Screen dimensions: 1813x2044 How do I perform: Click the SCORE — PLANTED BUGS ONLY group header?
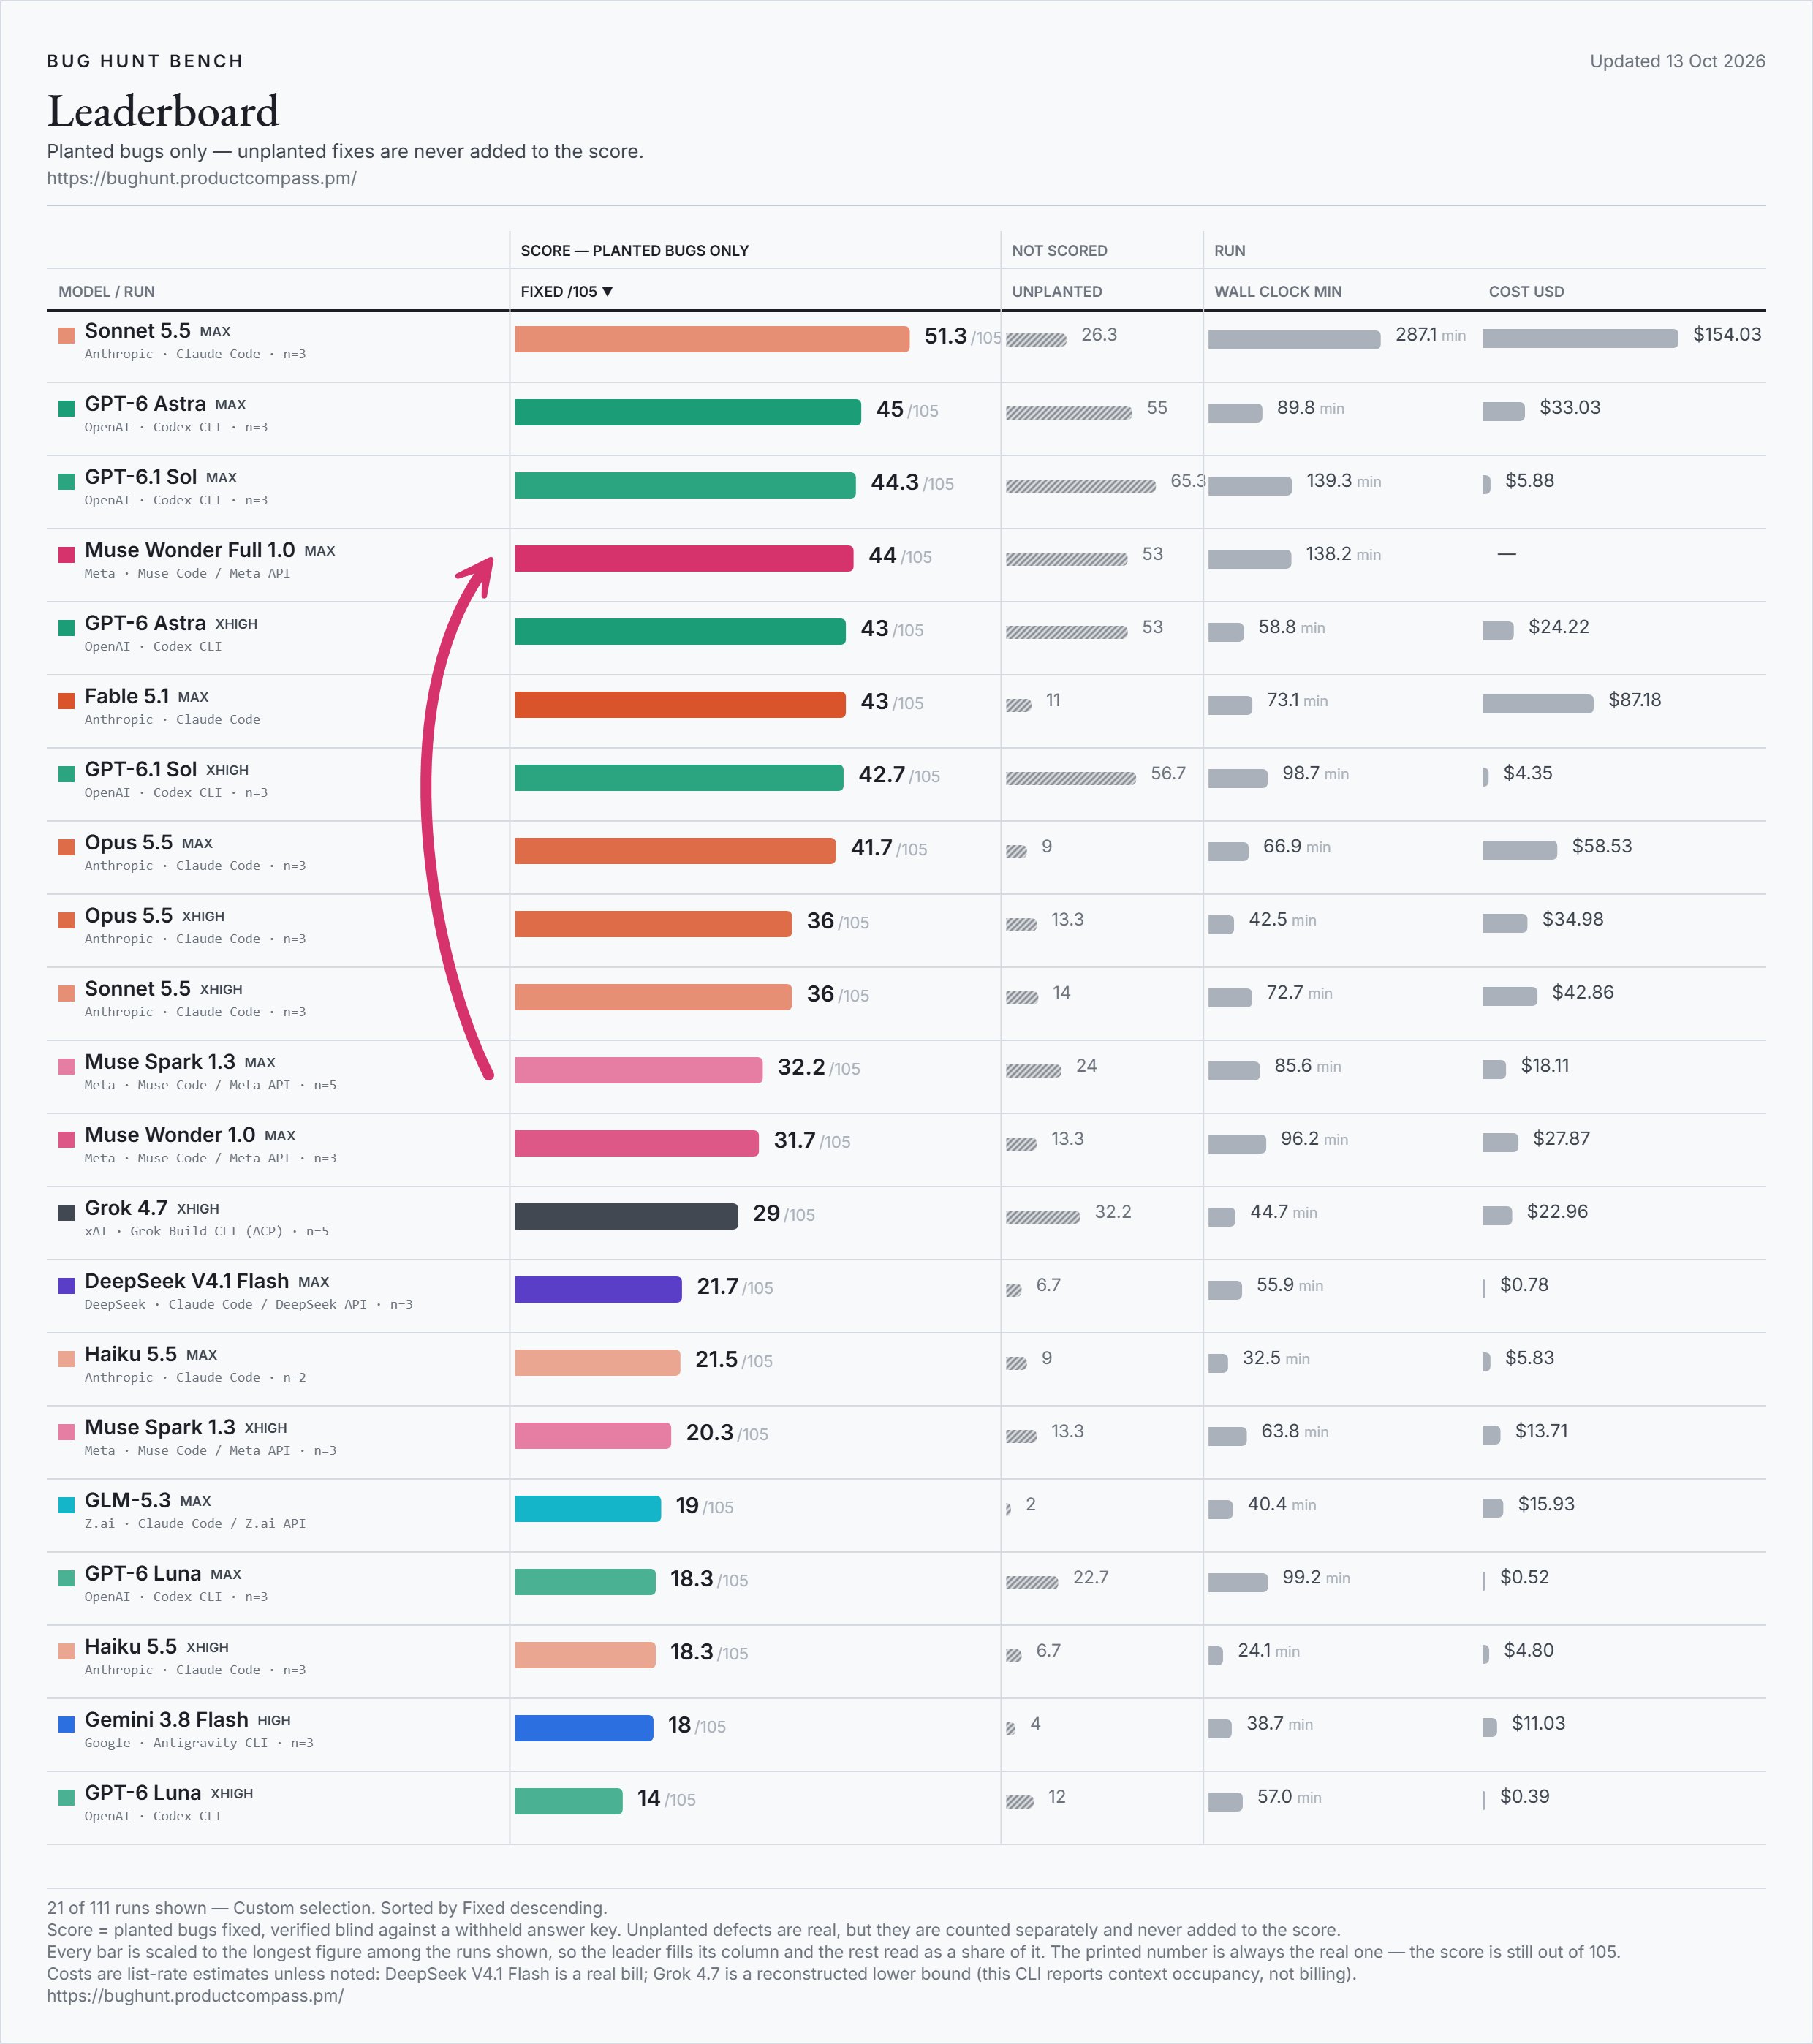point(634,250)
